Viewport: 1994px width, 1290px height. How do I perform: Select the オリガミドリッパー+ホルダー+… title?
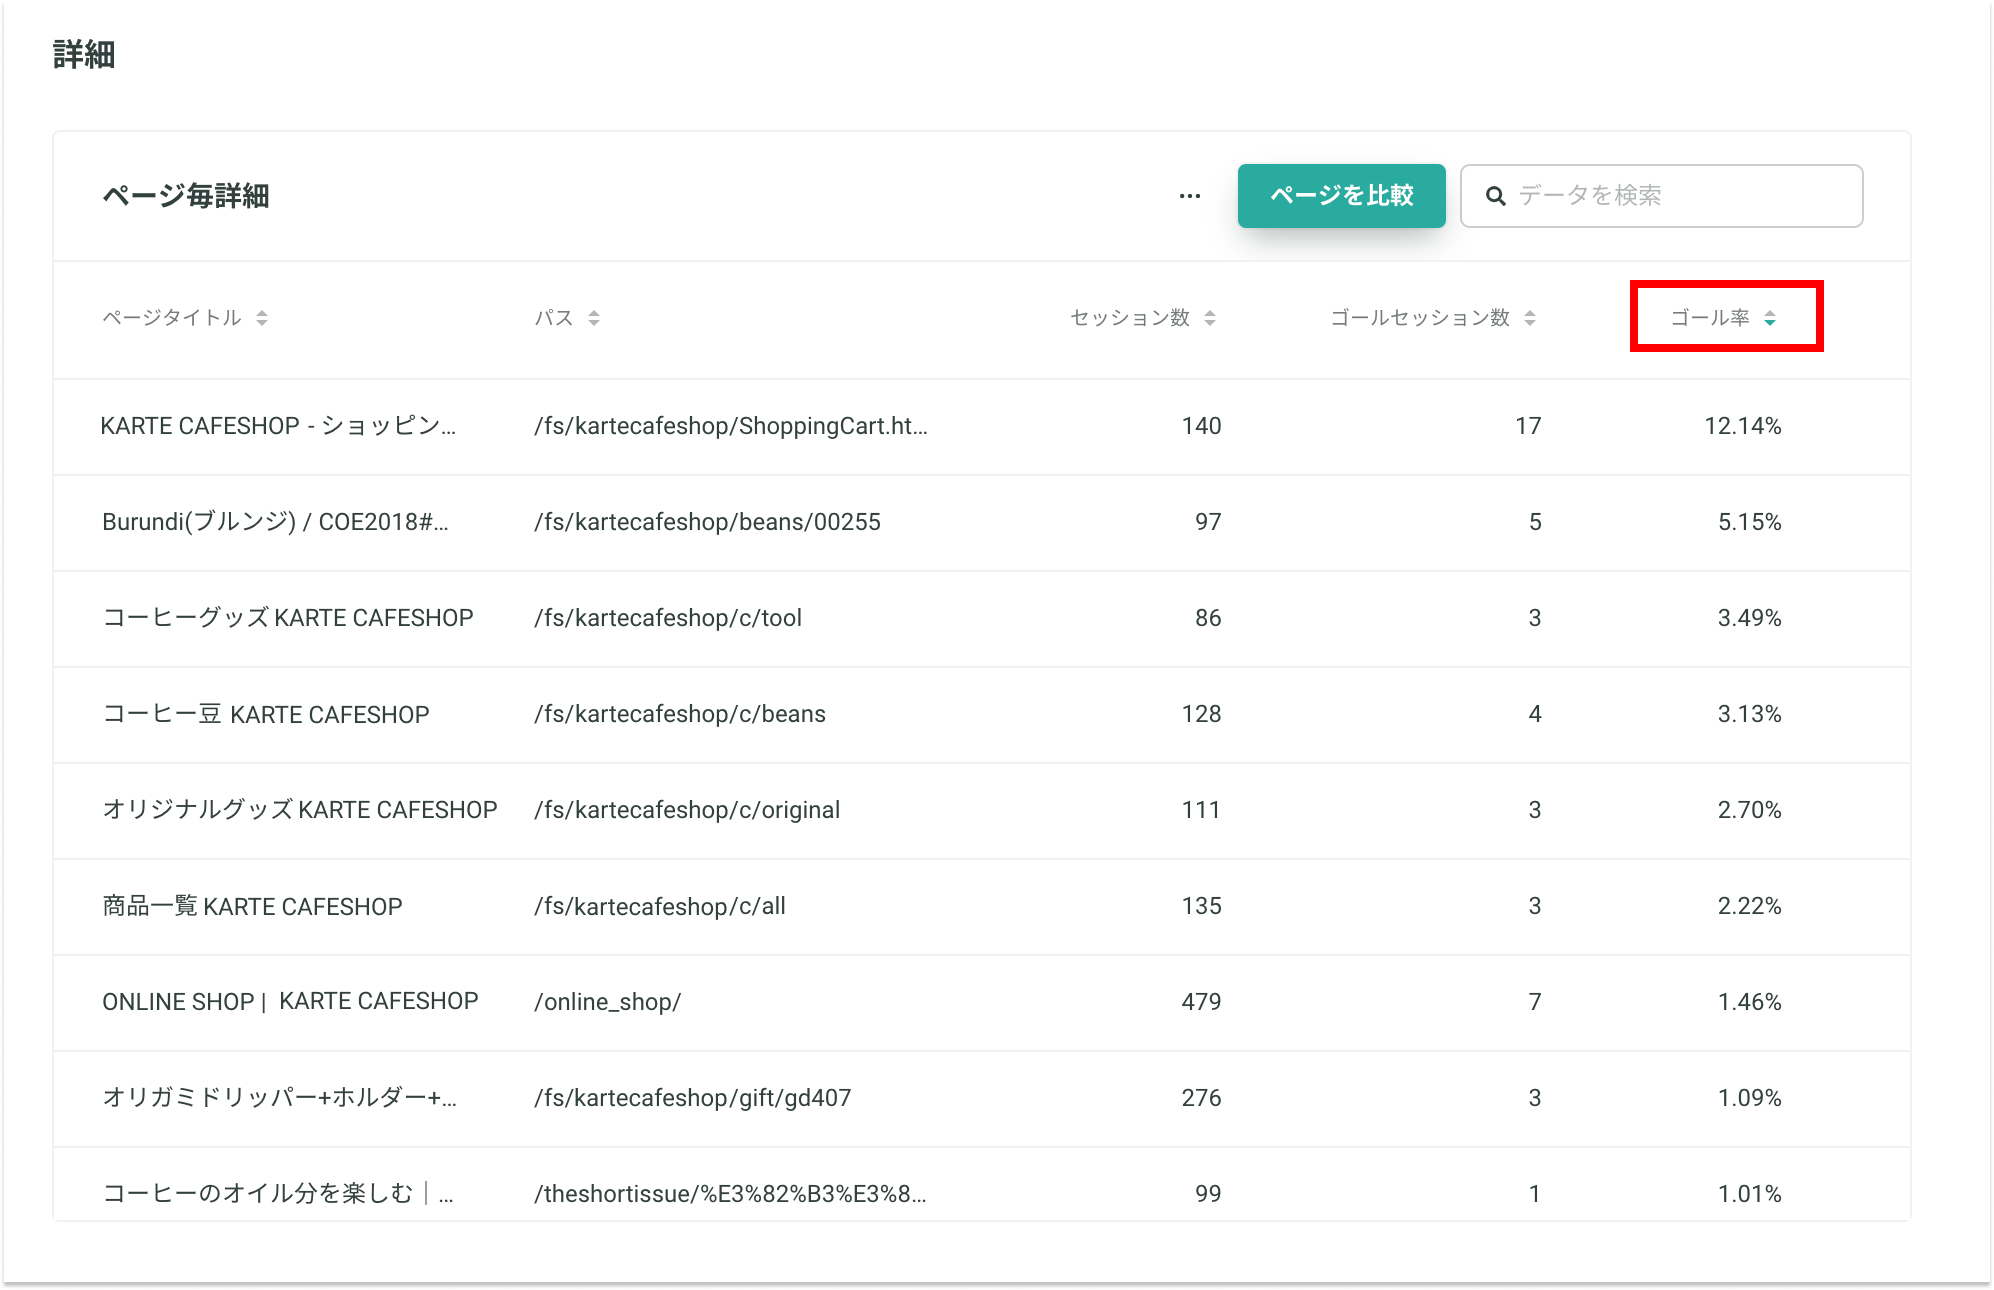[279, 1098]
